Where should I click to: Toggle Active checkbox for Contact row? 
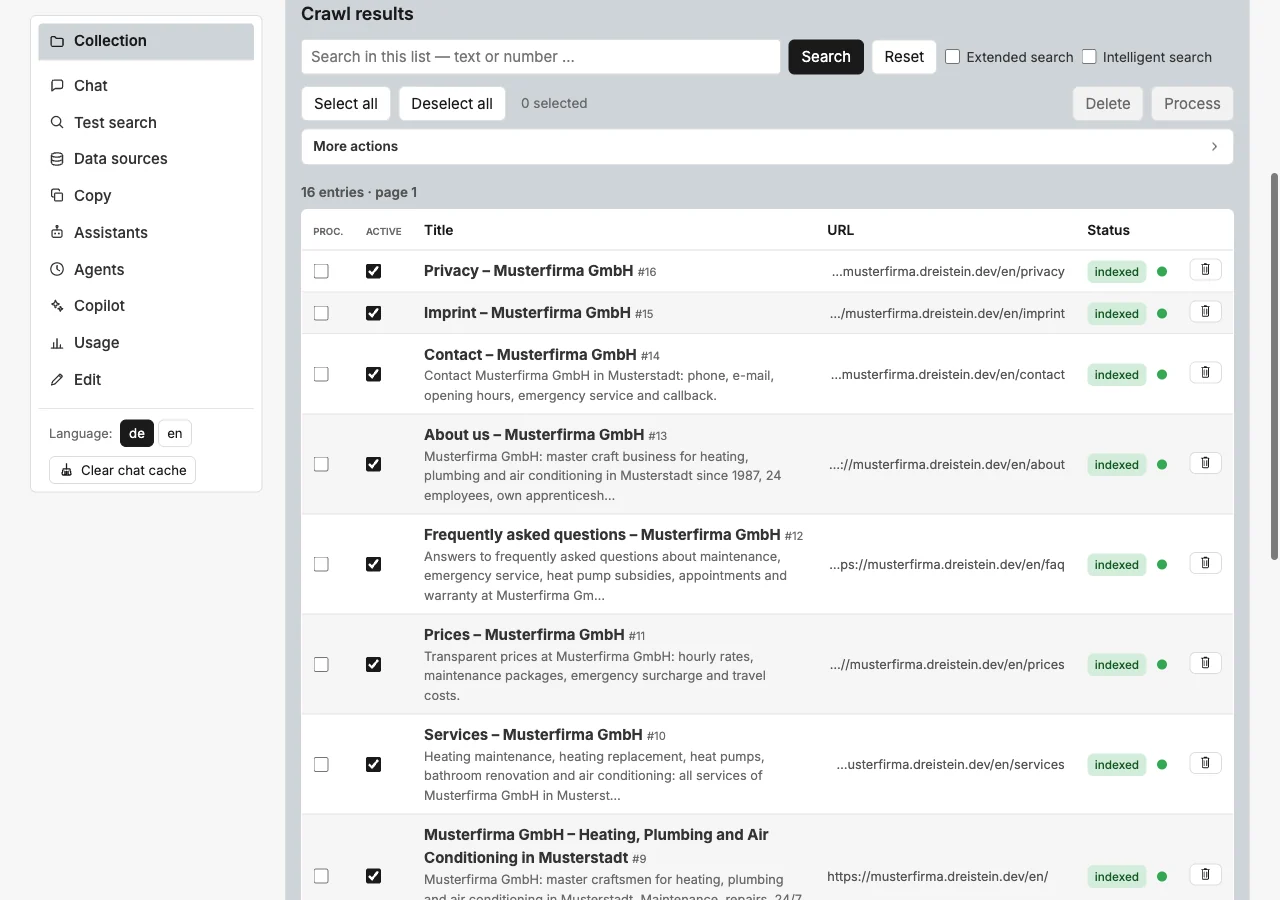click(374, 374)
